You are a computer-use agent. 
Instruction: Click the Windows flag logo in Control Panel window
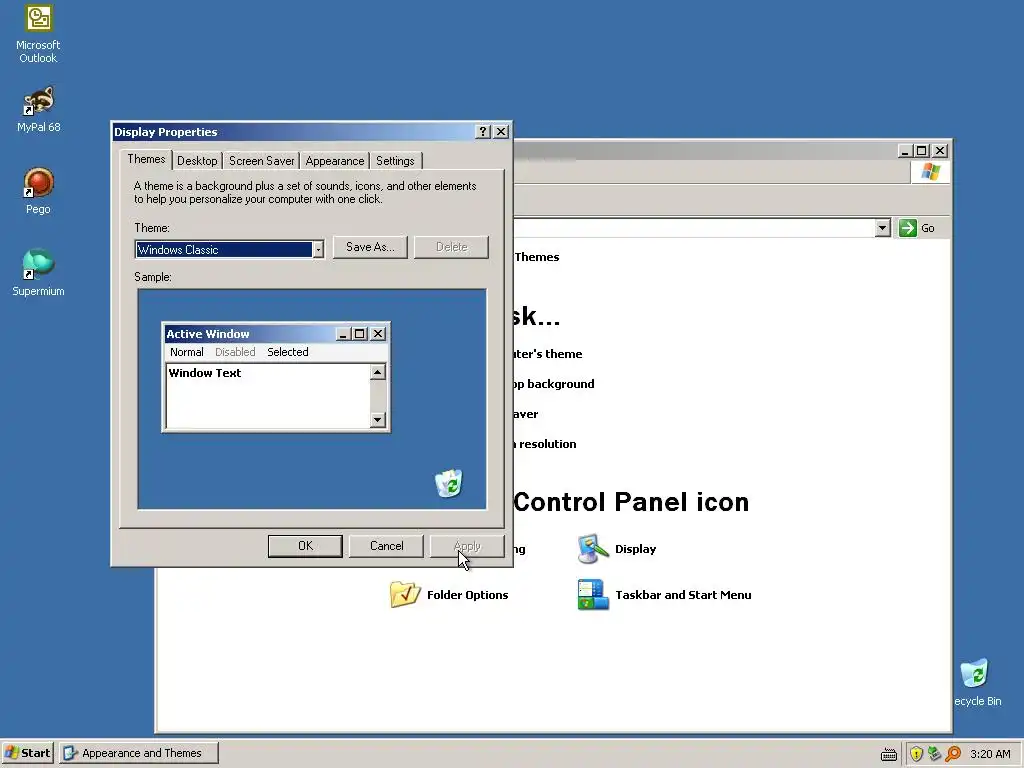point(931,172)
